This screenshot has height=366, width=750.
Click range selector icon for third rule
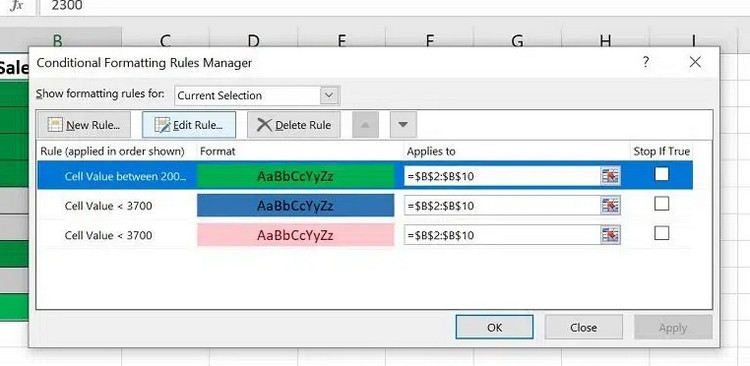click(x=610, y=235)
